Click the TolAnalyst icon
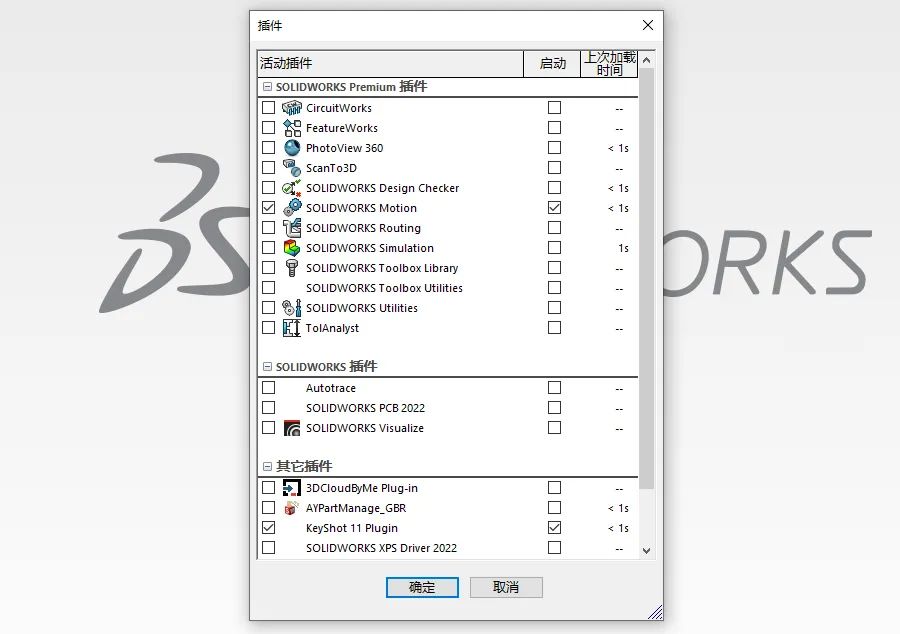Image resolution: width=900 pixels, height=634 pixels. point(292,328)
